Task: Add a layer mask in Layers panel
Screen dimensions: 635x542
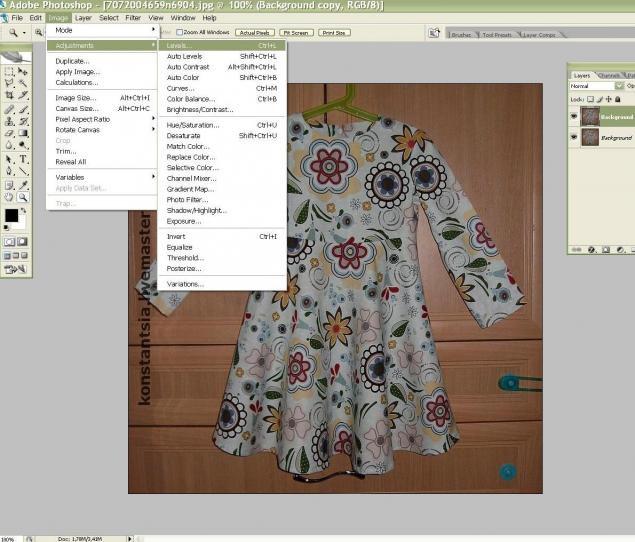Action: (605, 250)
